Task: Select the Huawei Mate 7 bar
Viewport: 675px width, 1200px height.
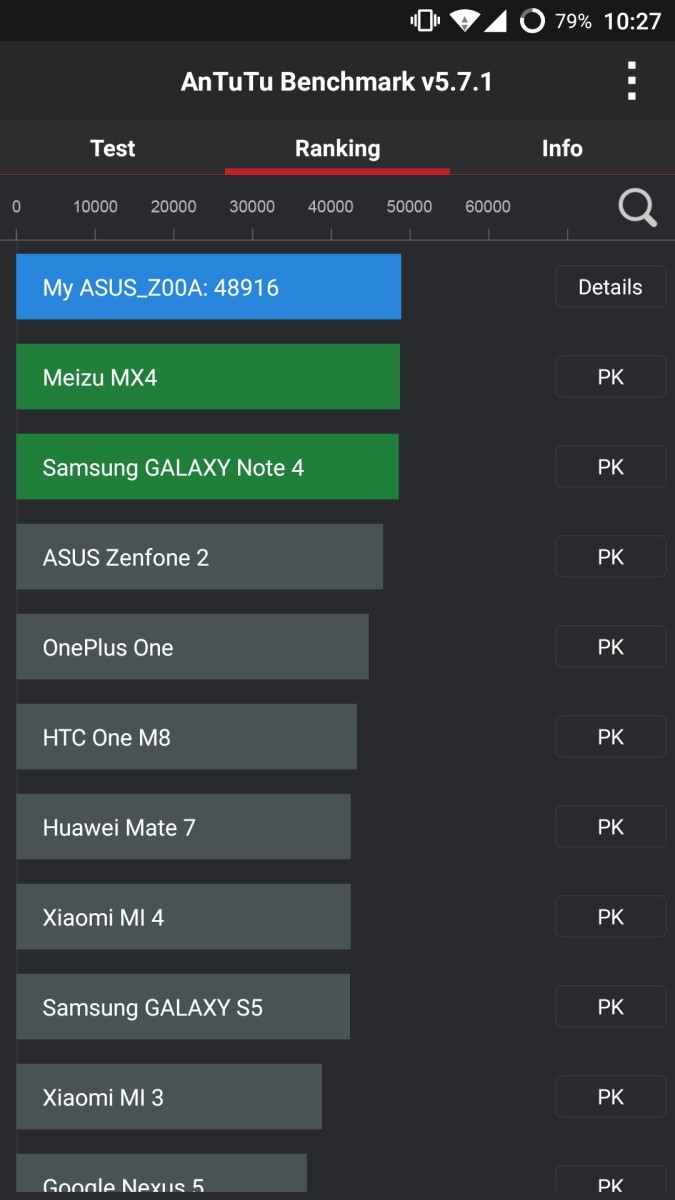Action: 183,827
